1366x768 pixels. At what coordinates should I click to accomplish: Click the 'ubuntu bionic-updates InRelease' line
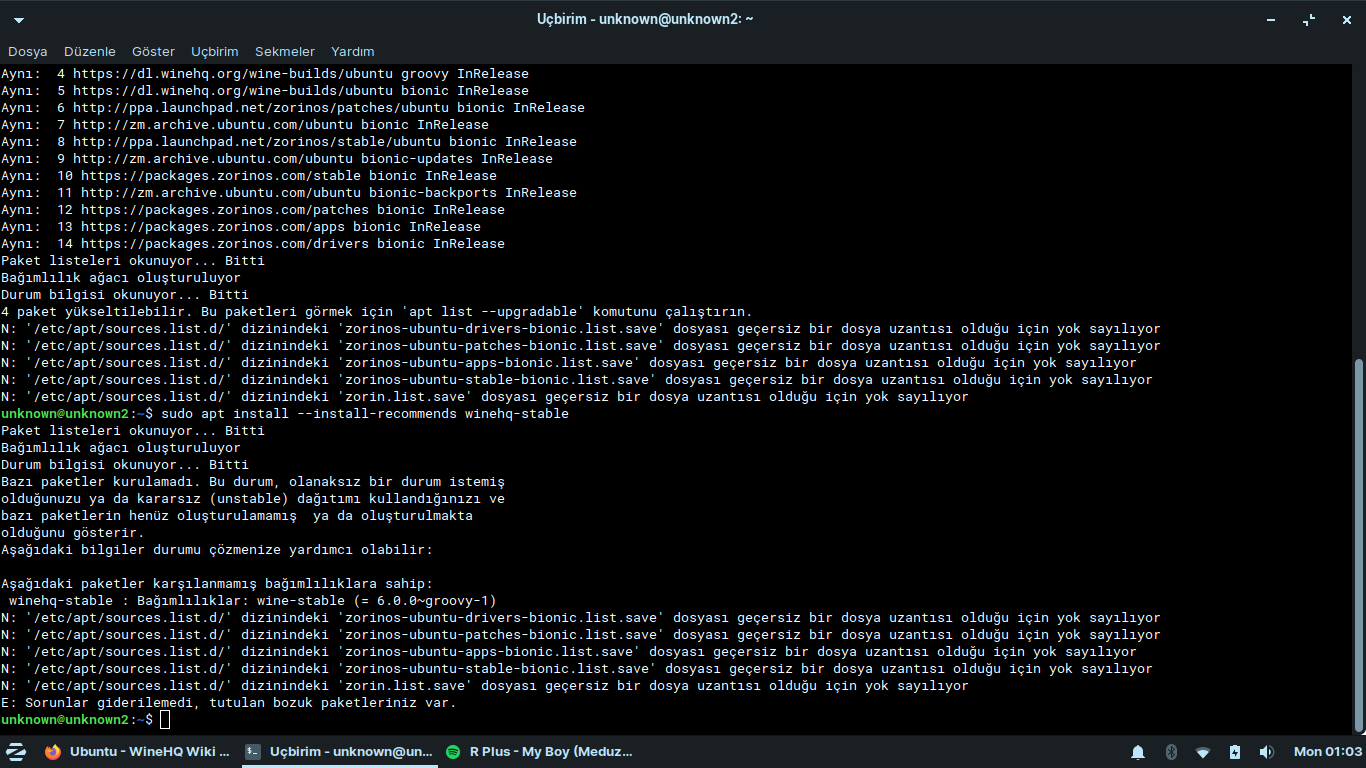[277, 159]
